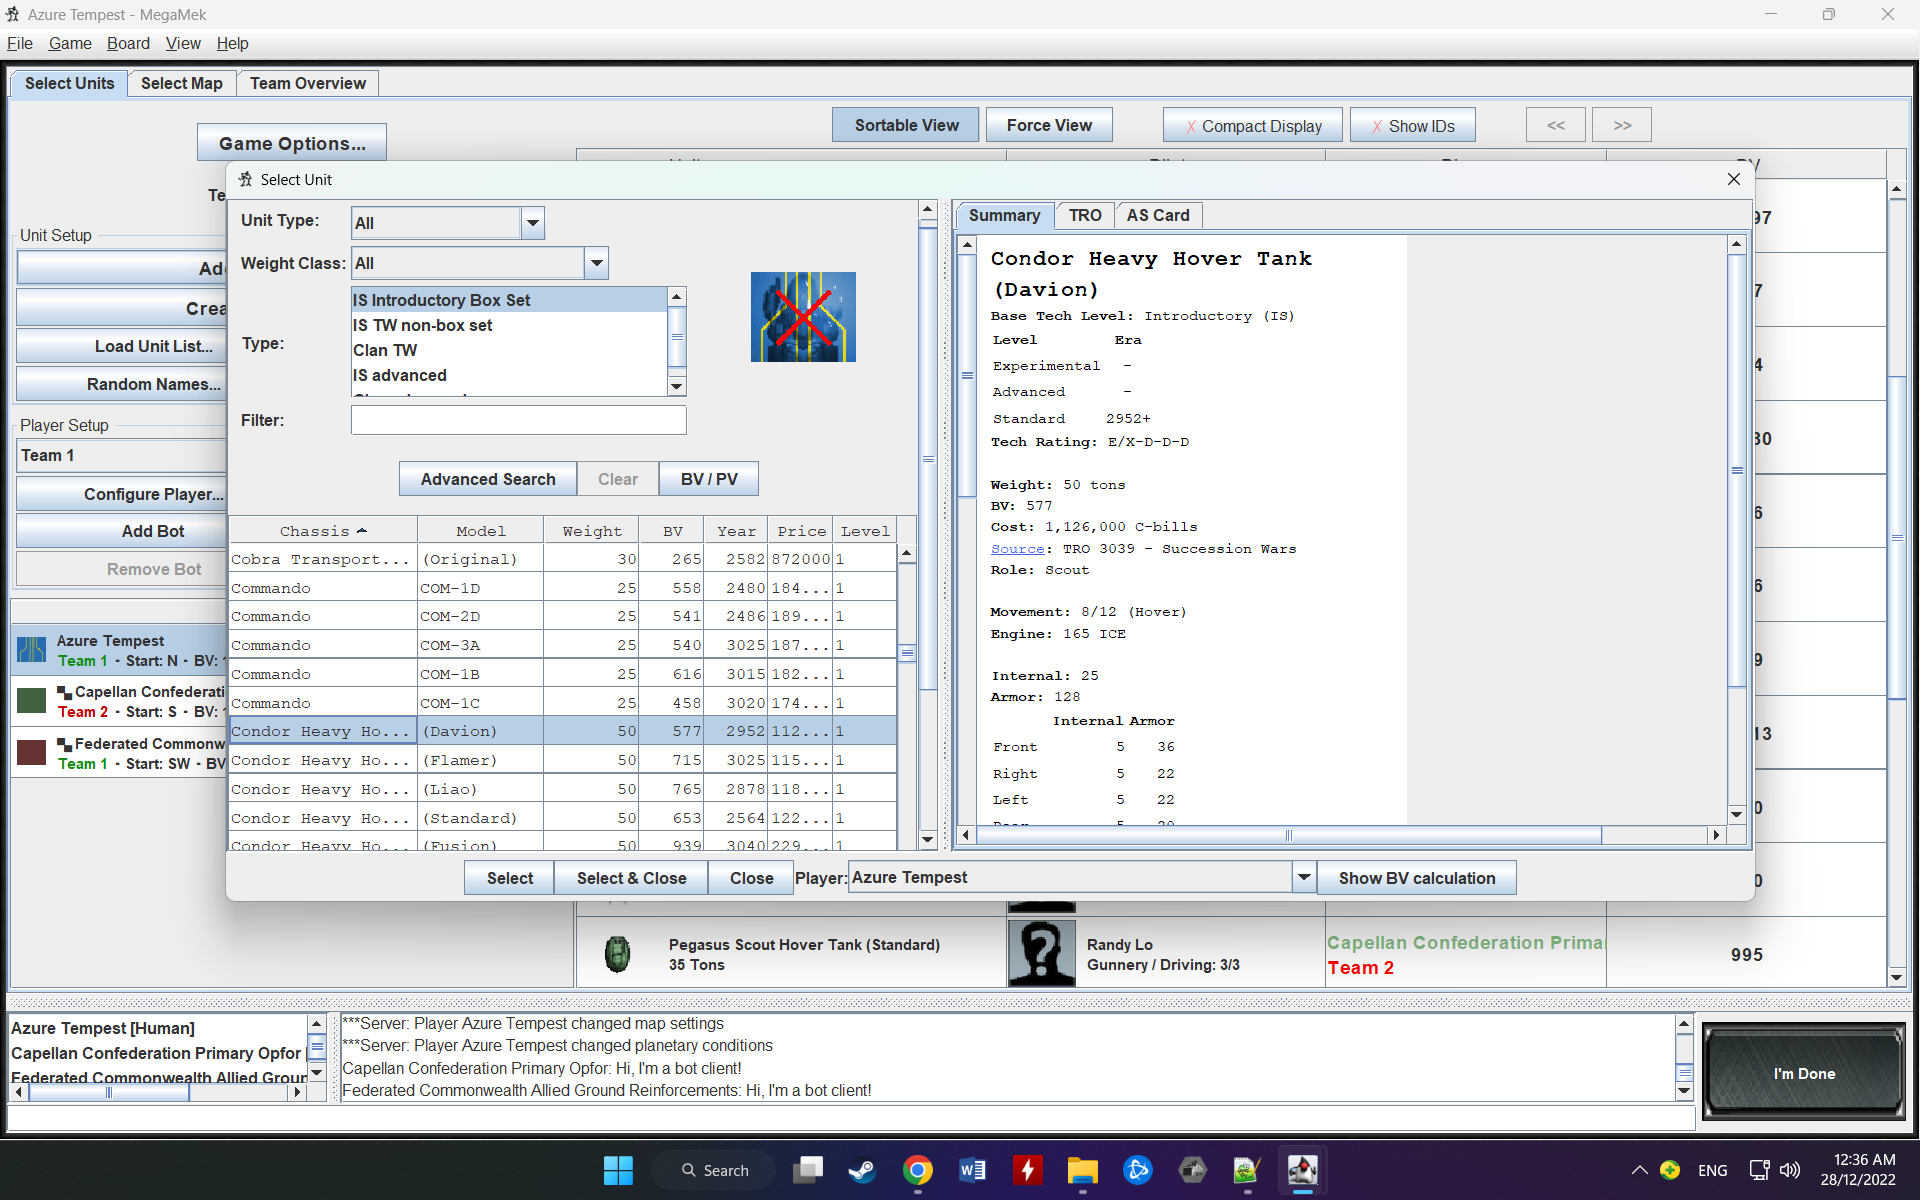Expand the Unit Type dropdown
1920x1200 pixels.
(533, 223)
